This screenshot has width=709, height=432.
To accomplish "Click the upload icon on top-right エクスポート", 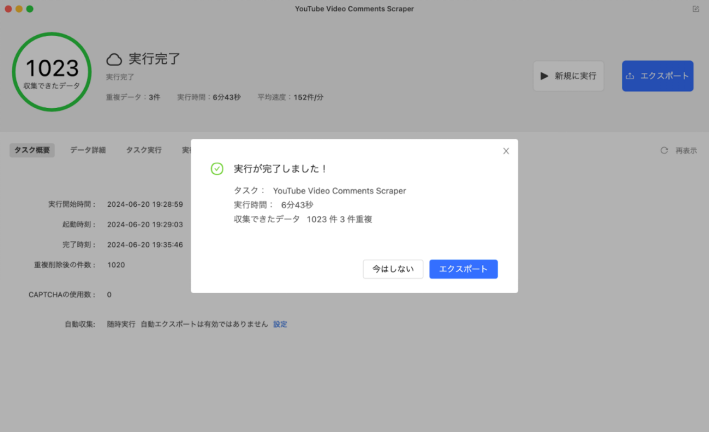I will 630,76.
